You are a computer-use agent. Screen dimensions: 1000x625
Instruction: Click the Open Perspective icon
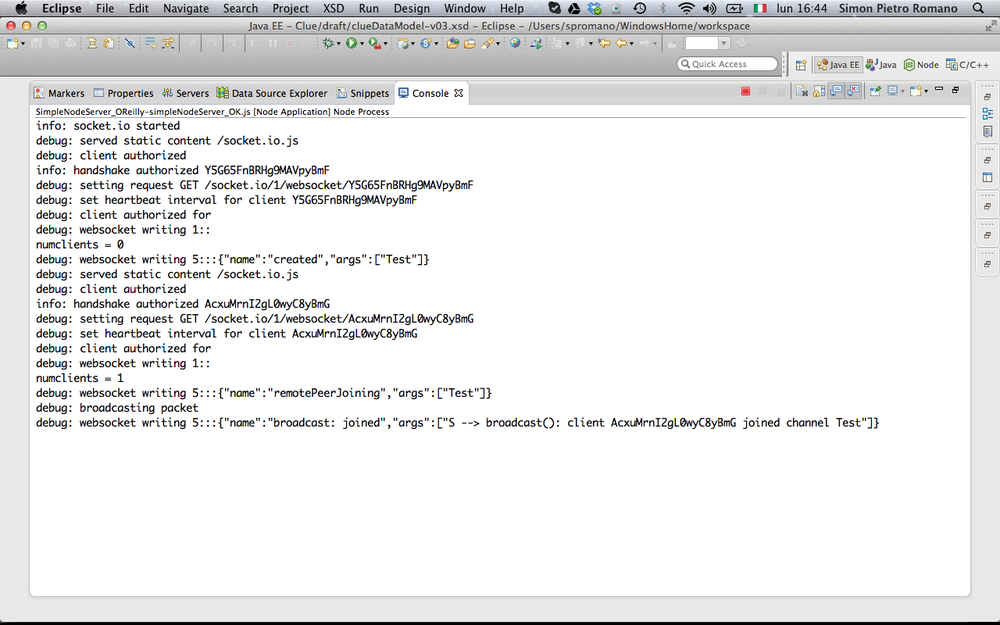pos(801,63)
